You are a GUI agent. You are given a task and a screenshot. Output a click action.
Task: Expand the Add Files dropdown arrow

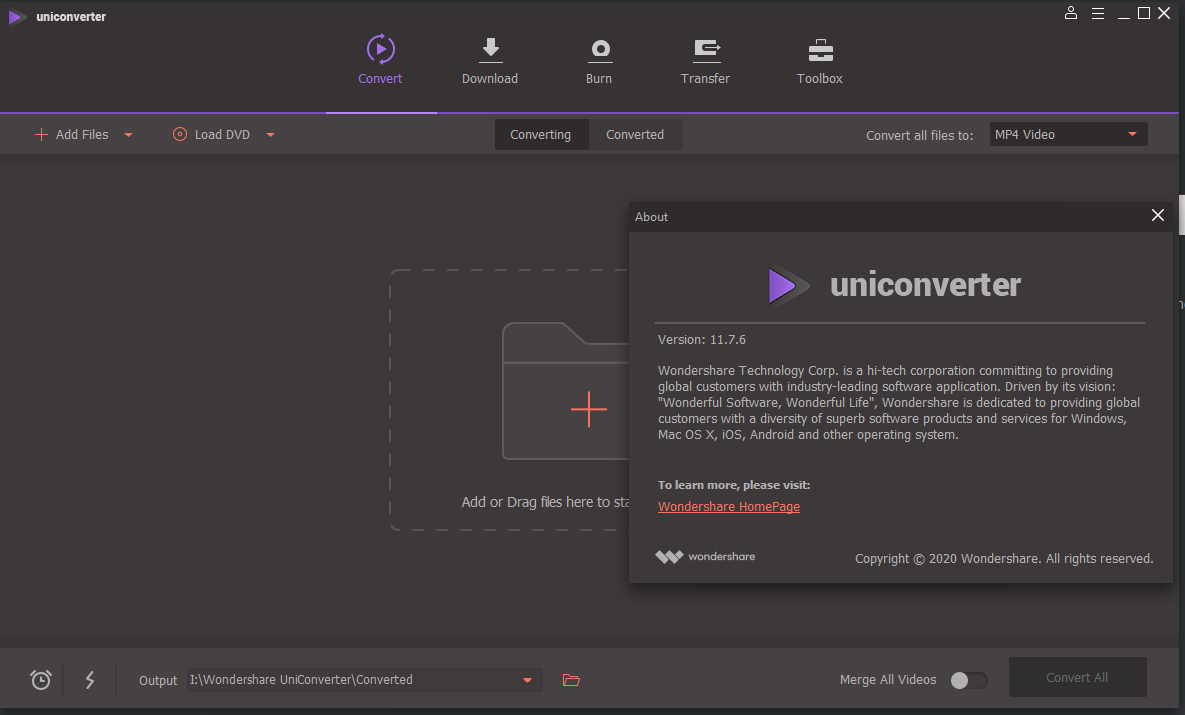128,135
